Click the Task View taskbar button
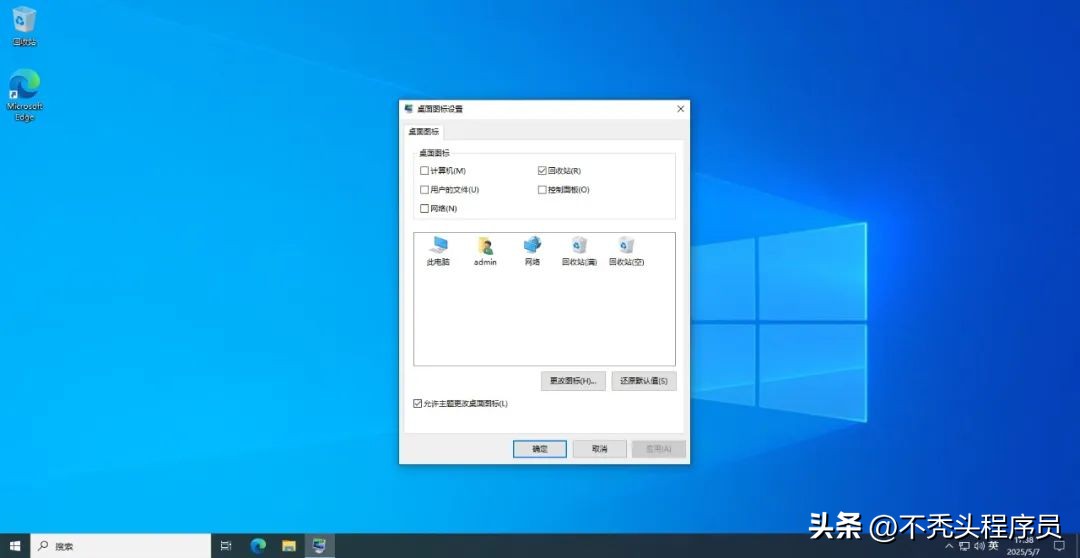The height and width of the screenshot is (558, 1080). click(226, 546)
